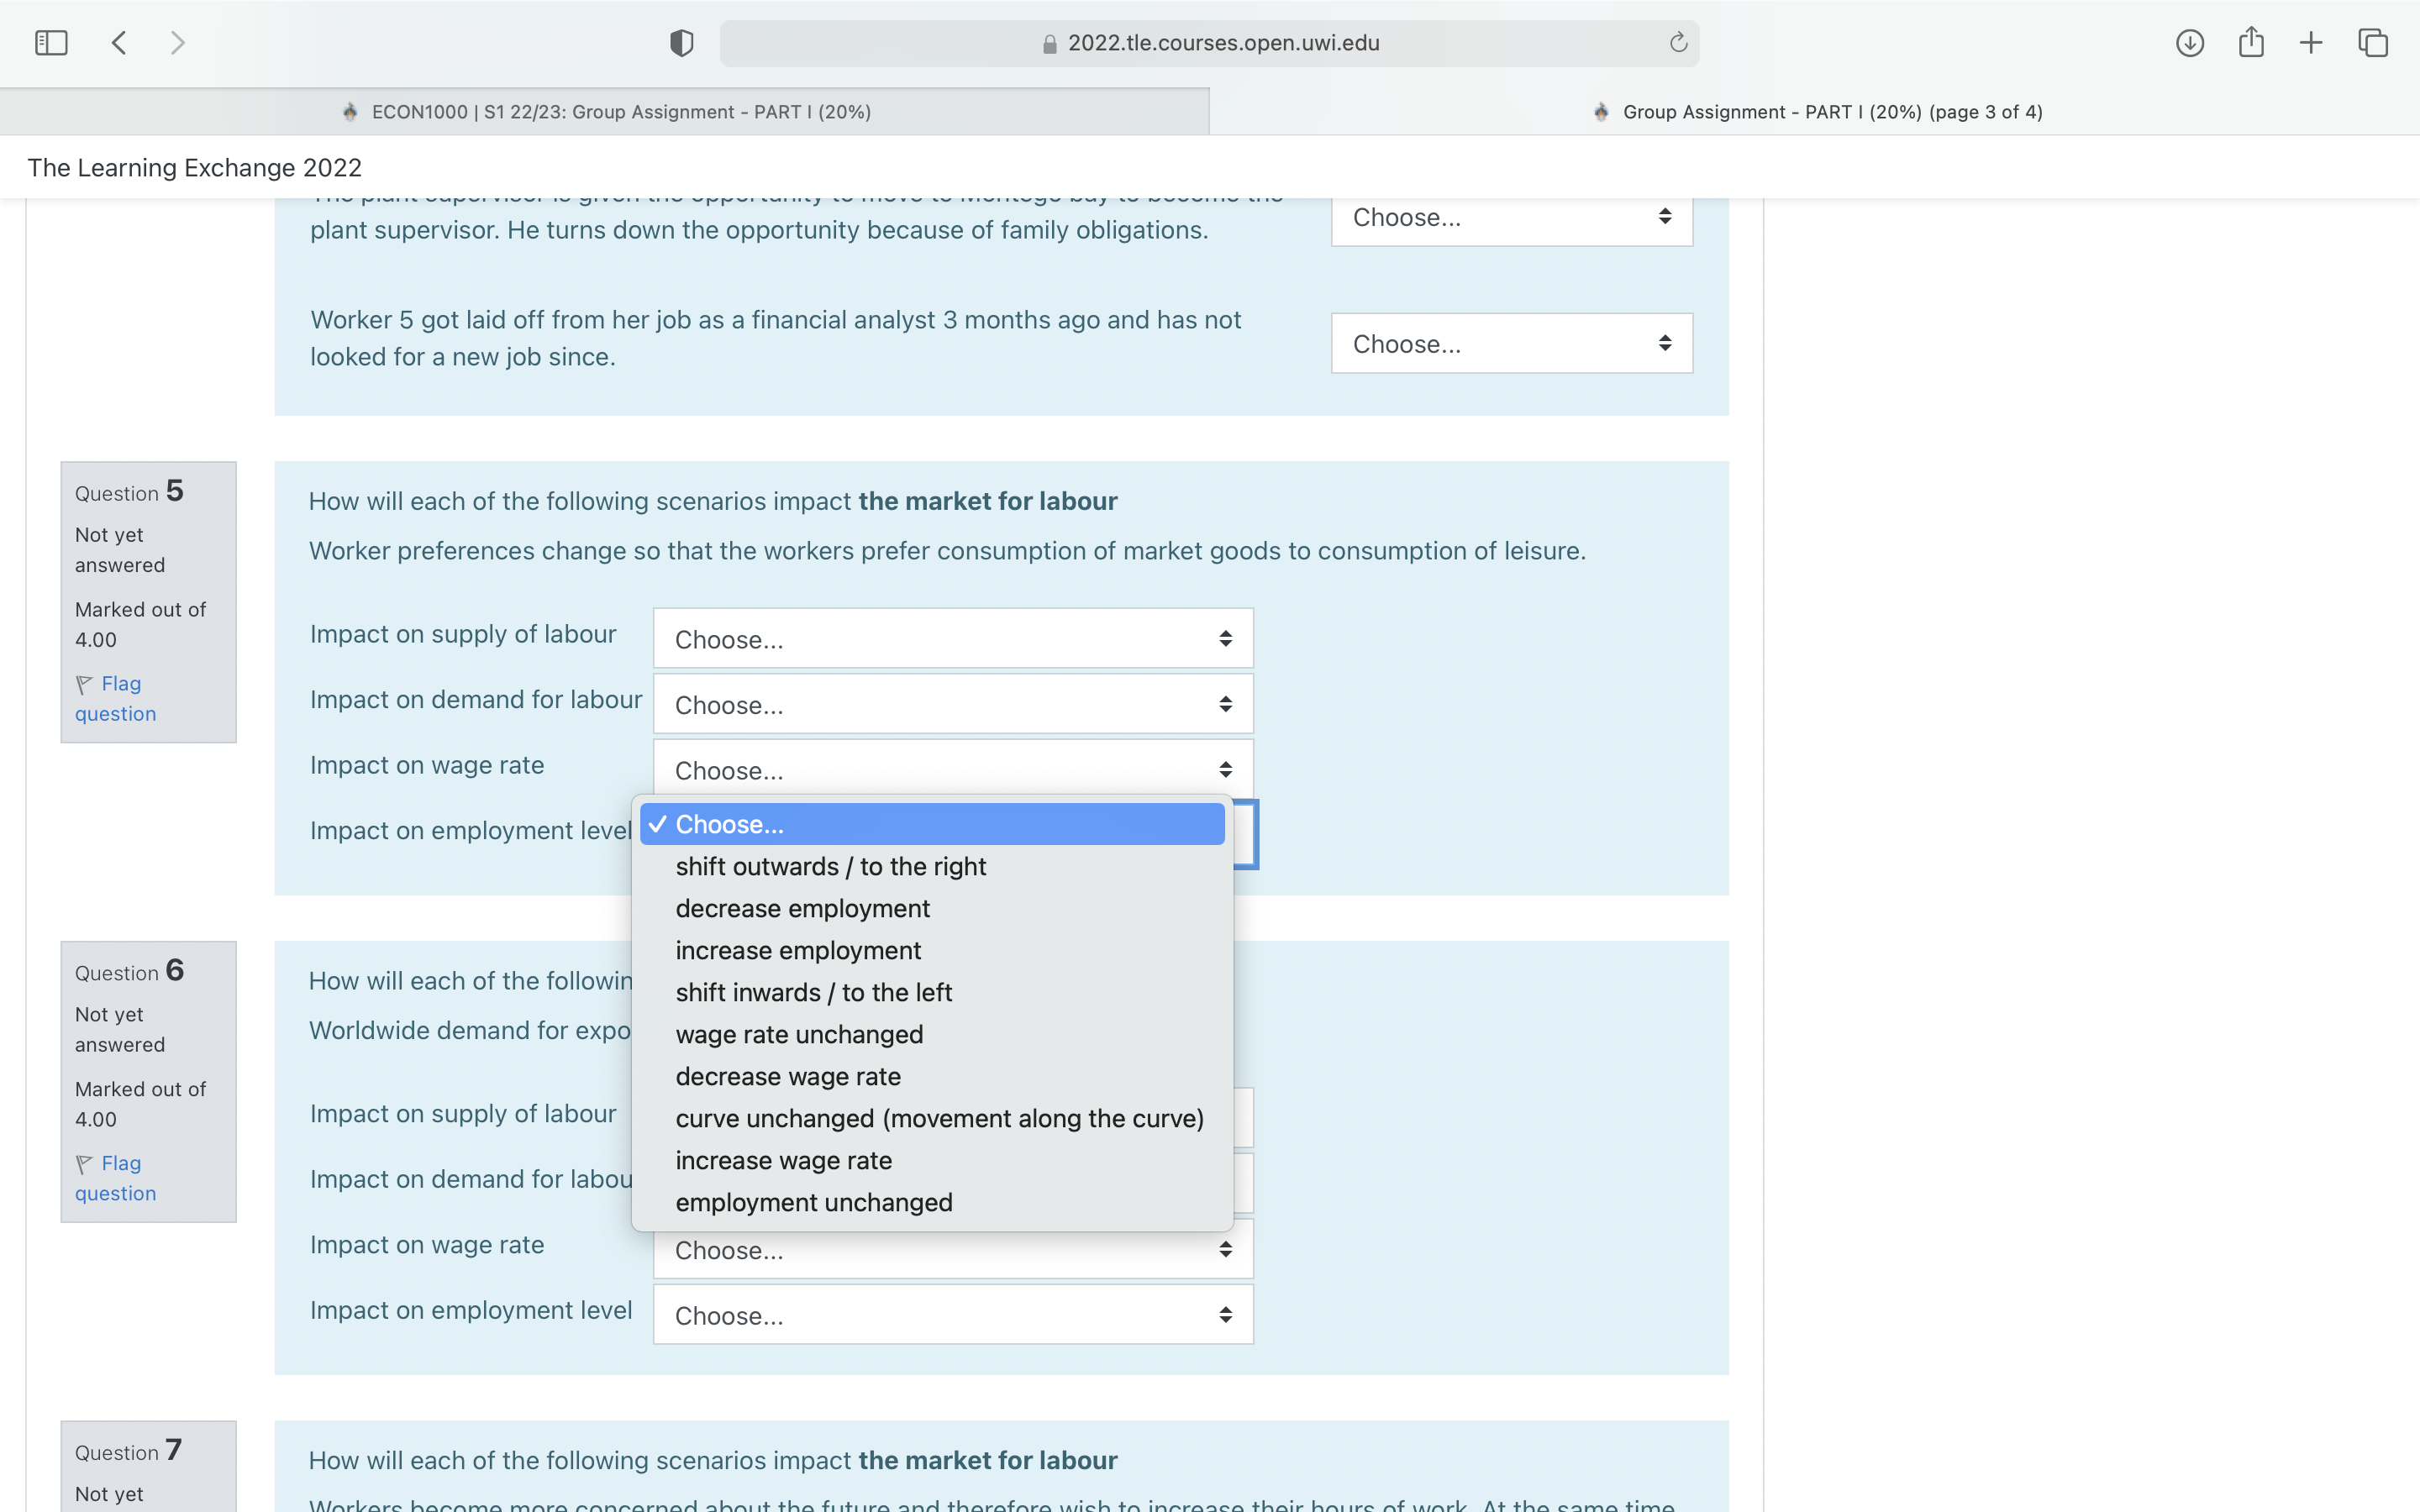Click the Share icon in toolbar
This screenshot has height=1512, width=2420.
point(2250,43)
